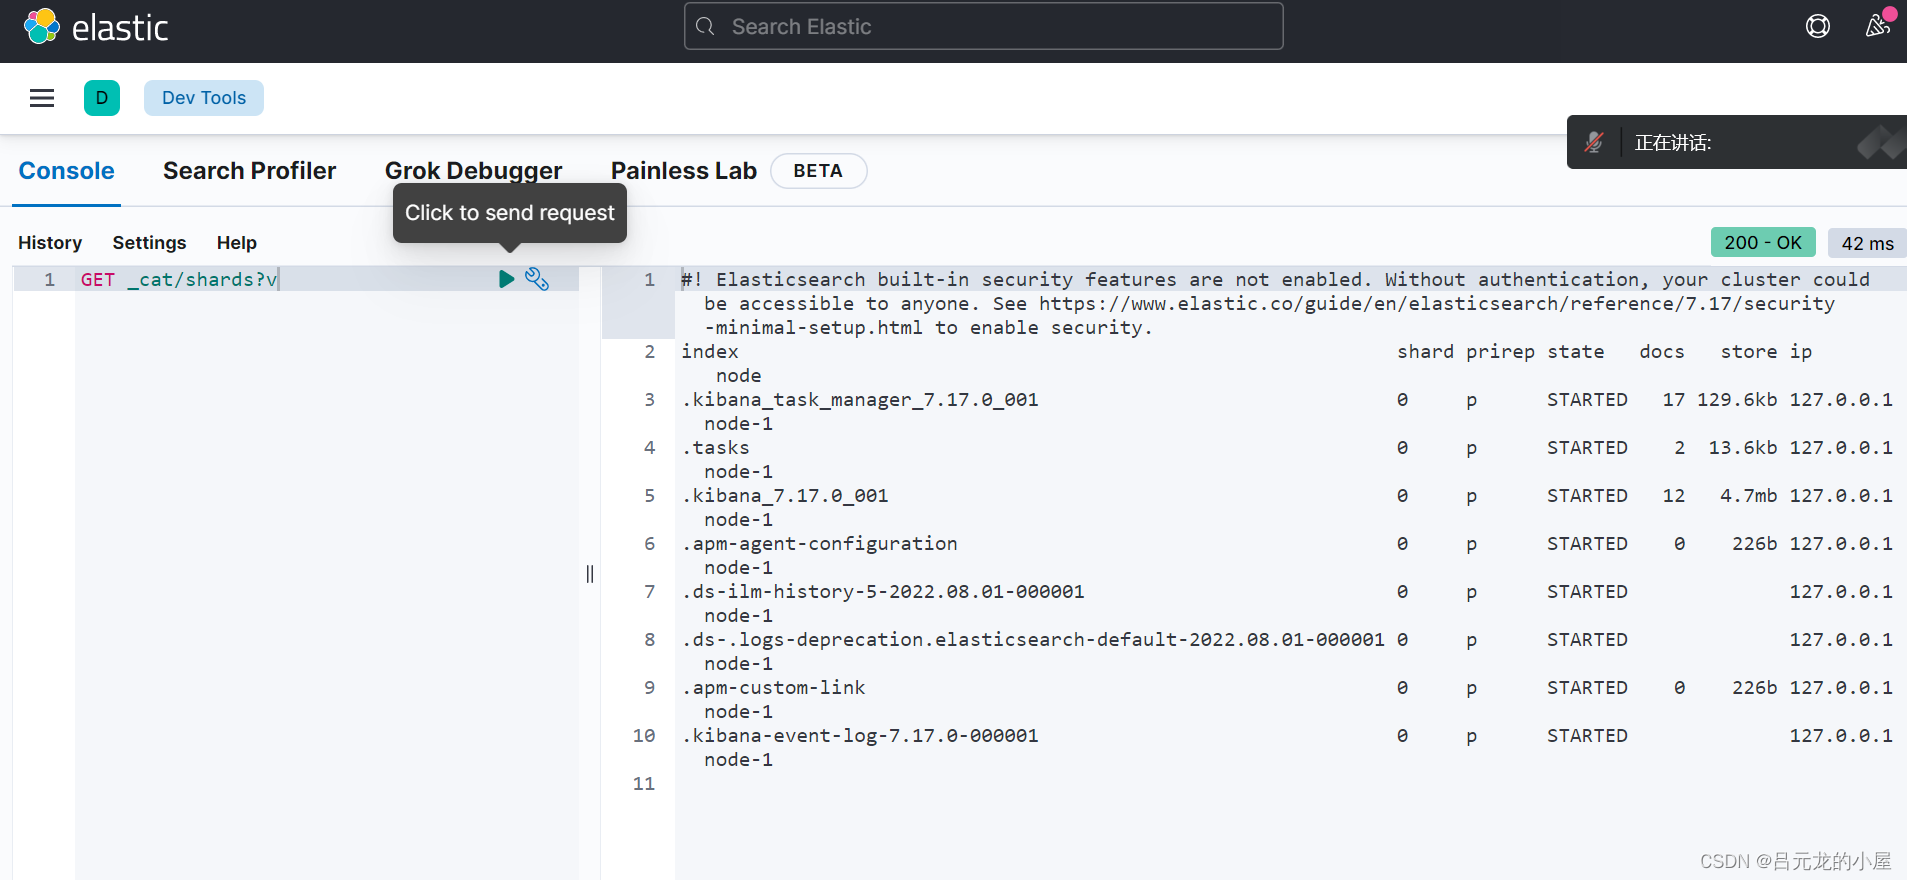Click the GET _cat/shards?v request line

[x=179, y=280]
